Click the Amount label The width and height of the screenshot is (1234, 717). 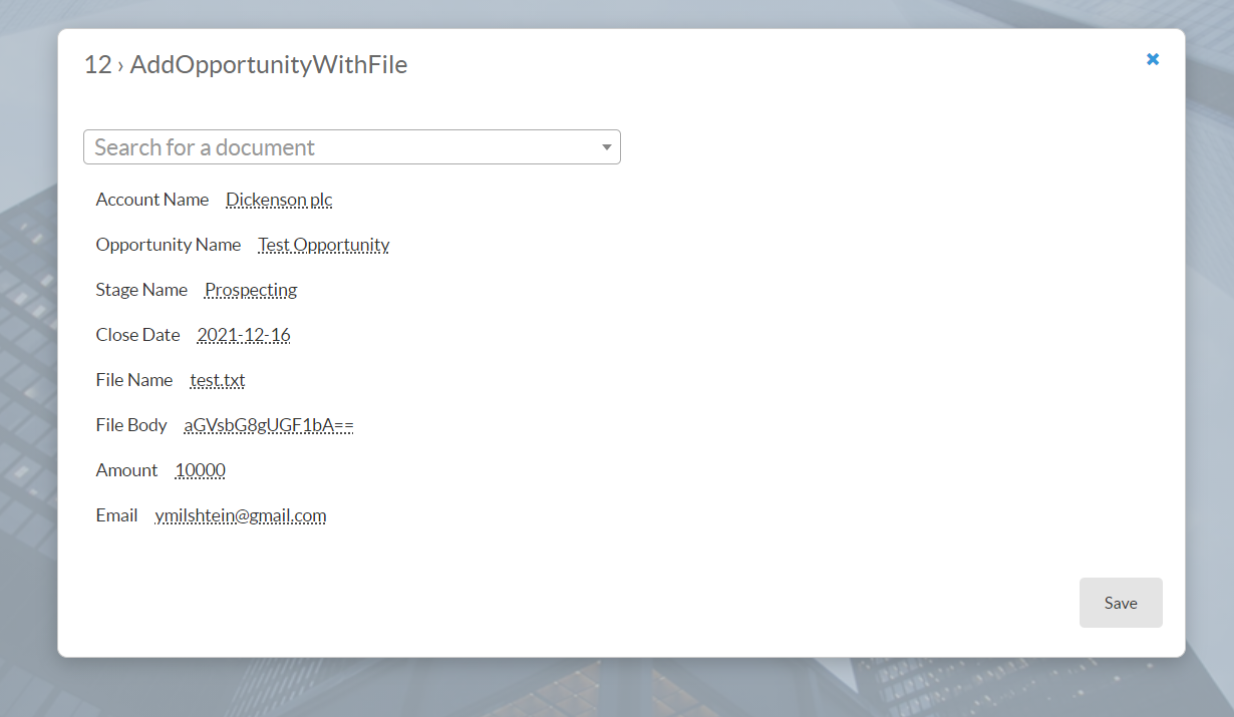point(126,470)
